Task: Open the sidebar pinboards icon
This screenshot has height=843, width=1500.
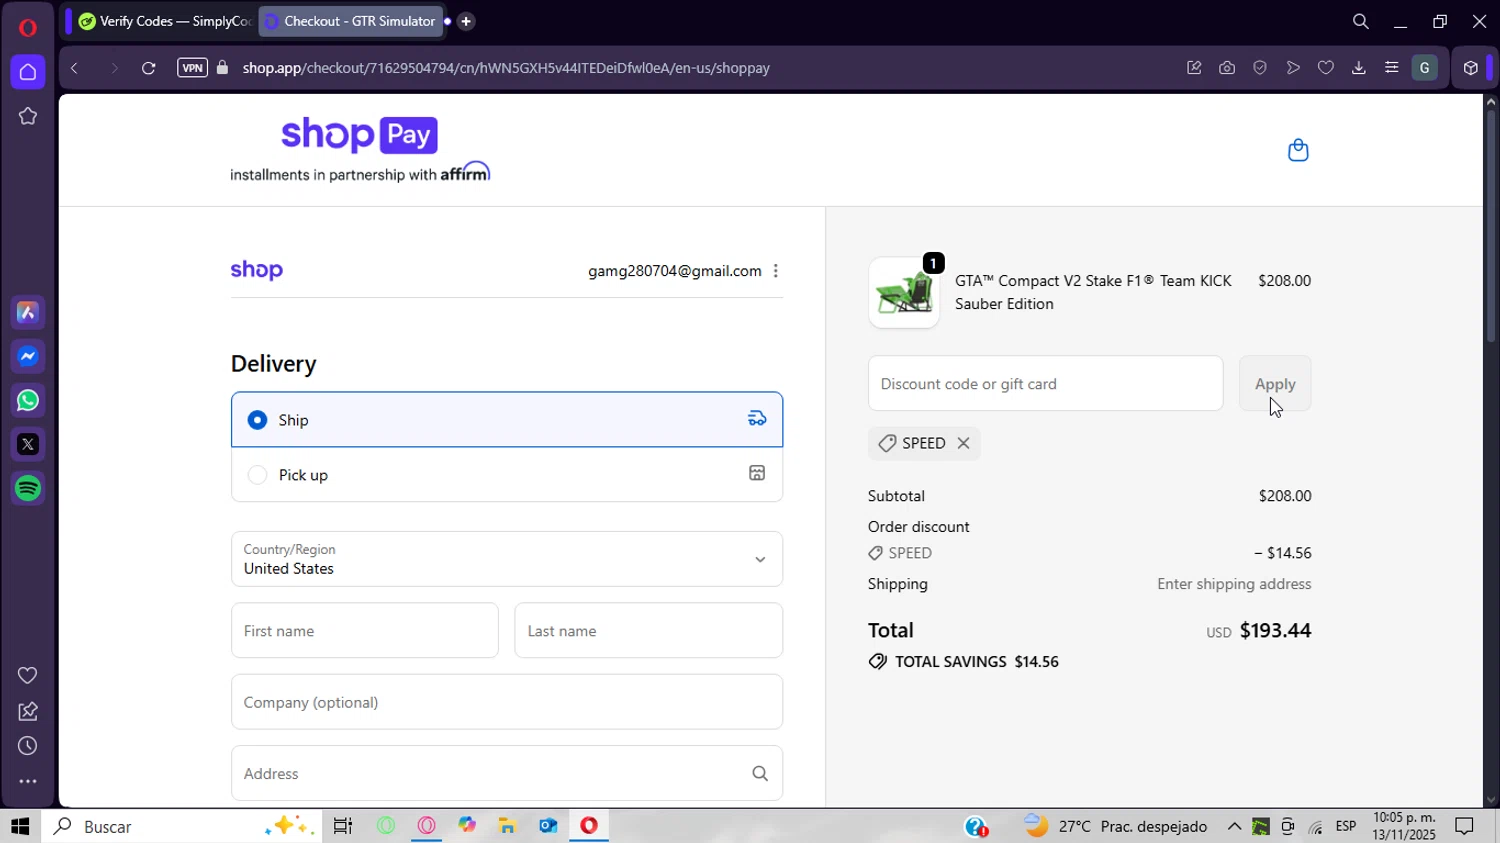Action: [x=28, y=711]
